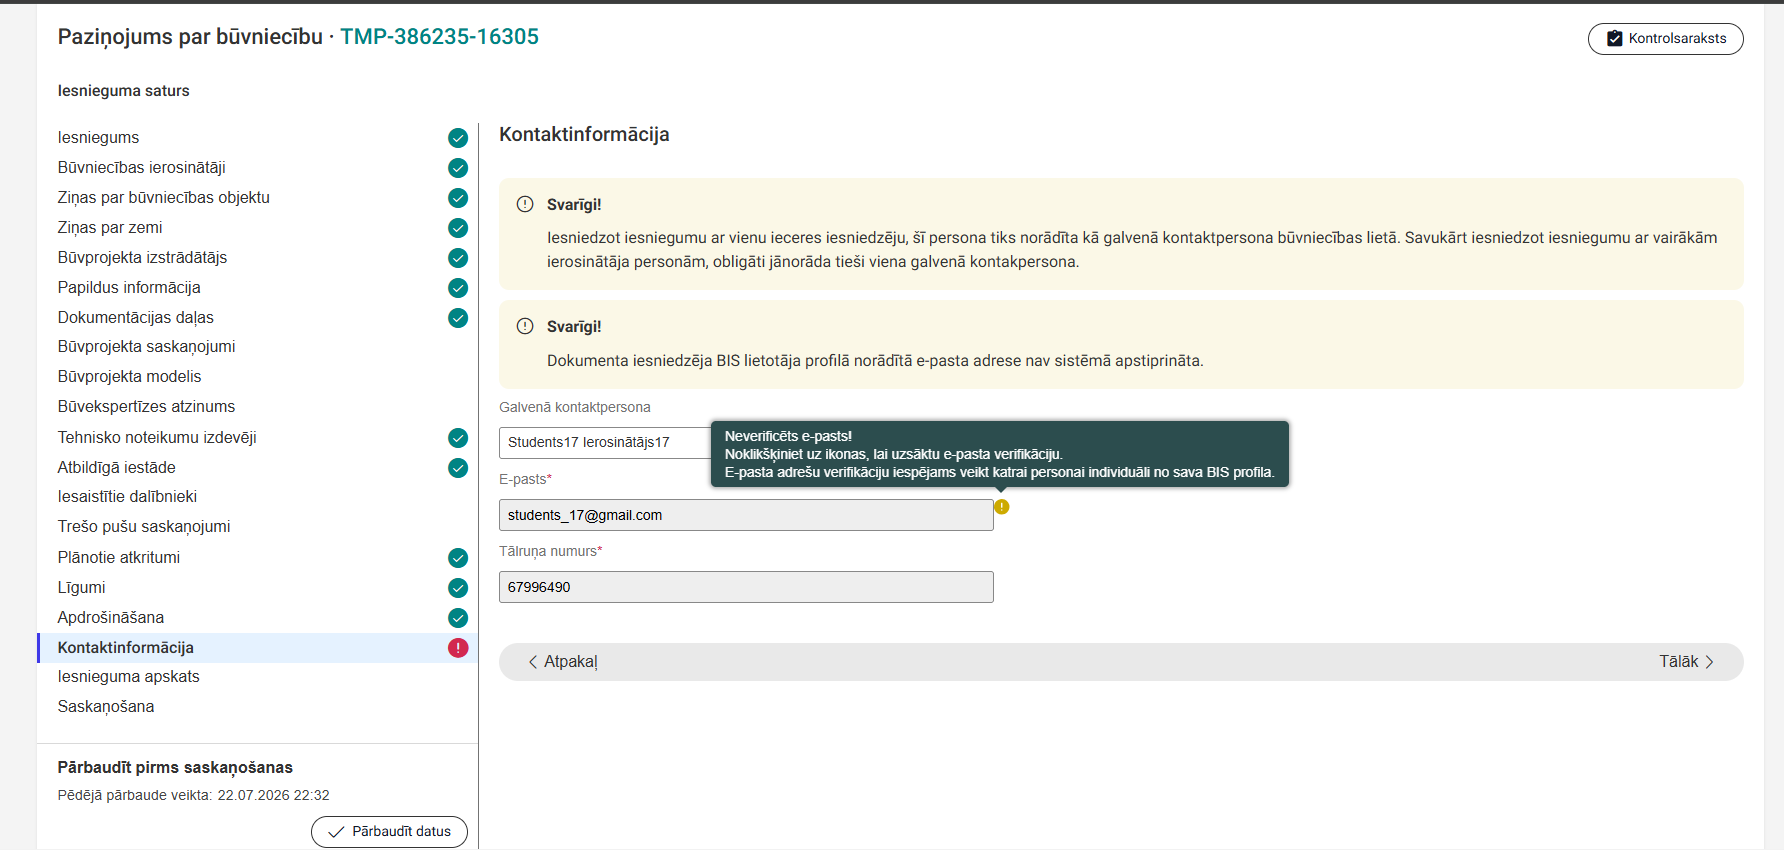
Task: Open the Iesaistītie dalībnieki section
Action: click(127, 497)
